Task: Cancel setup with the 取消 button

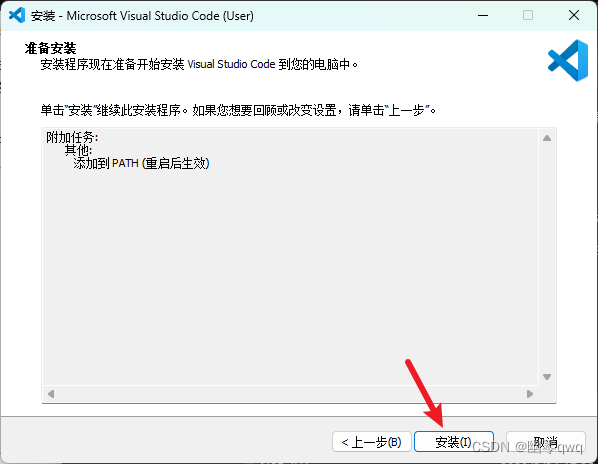Action: 546,442
